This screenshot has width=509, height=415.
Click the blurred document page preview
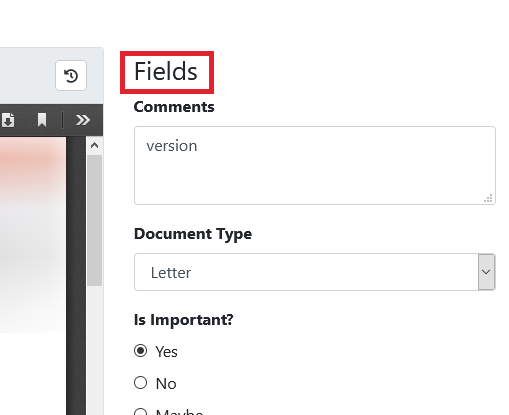coord(33,235)
